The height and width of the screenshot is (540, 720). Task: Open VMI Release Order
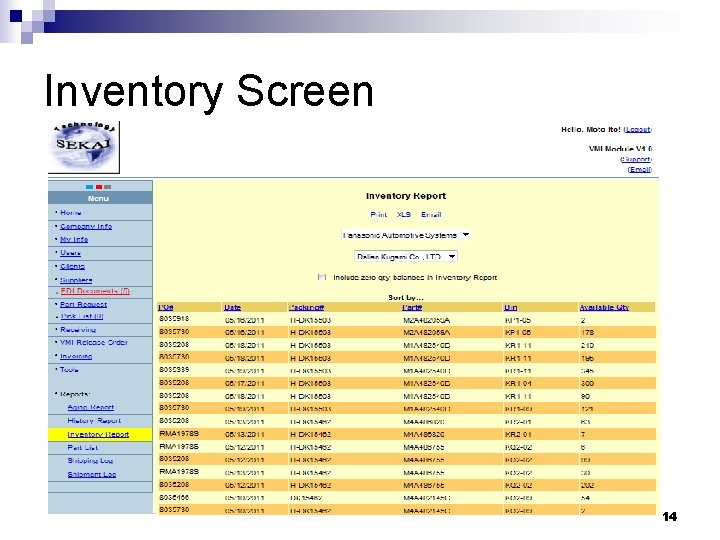[94, 343]
